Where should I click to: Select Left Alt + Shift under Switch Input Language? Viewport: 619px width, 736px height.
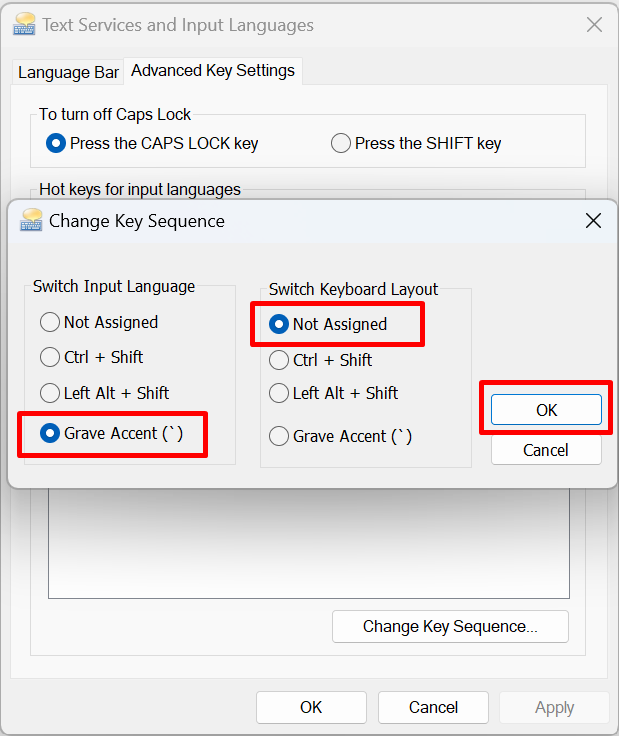coord(50,393)
